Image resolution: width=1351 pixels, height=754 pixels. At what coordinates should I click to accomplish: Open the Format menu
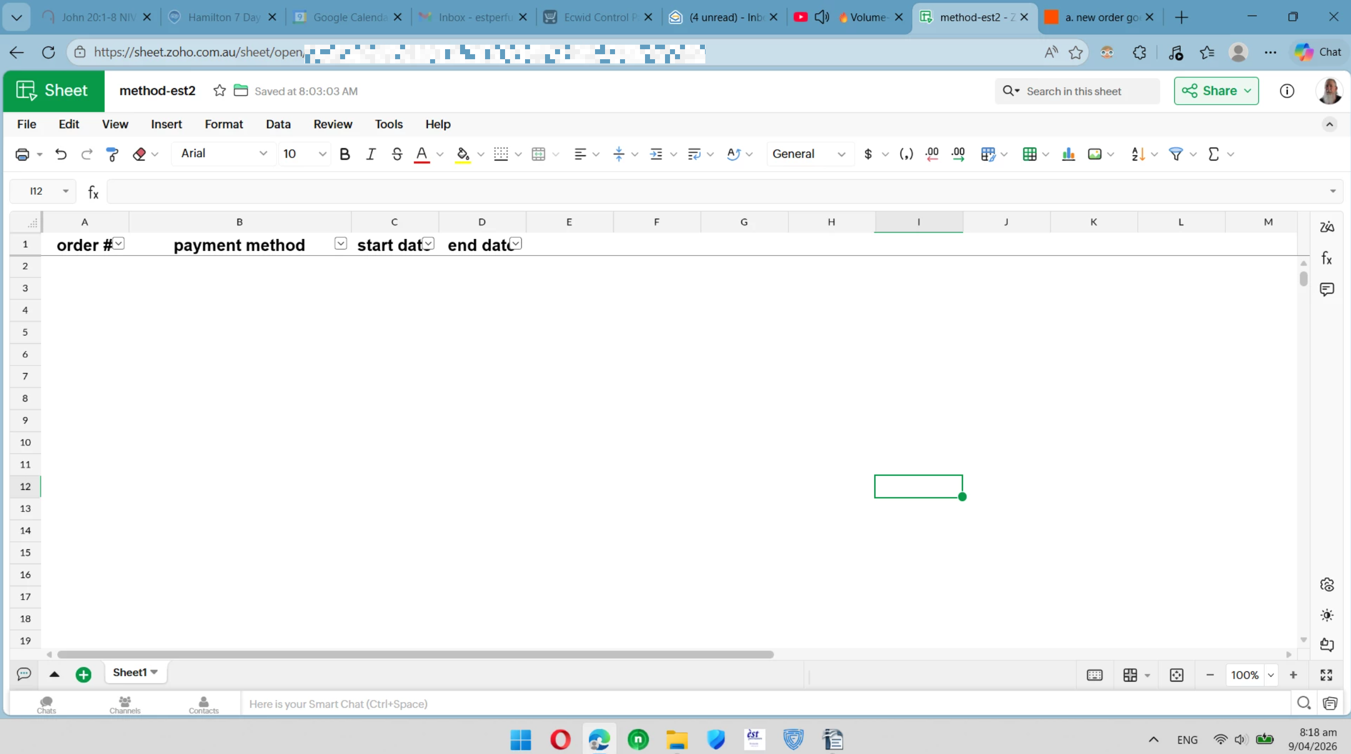[x=224, y=124]
